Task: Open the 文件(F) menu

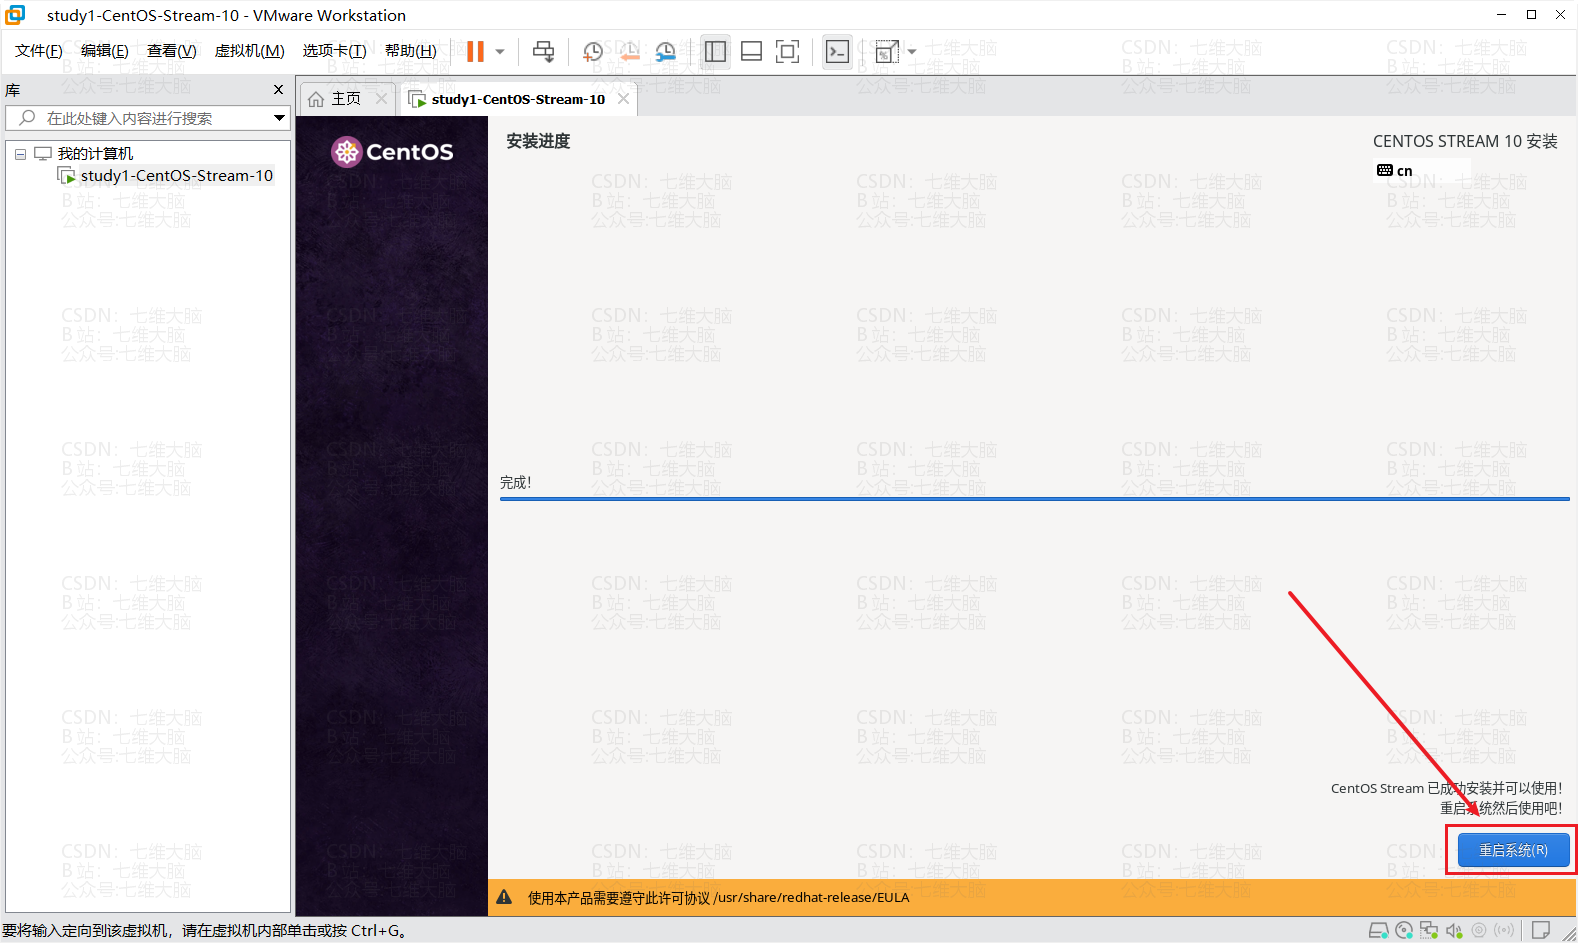Action: (39, 51)
